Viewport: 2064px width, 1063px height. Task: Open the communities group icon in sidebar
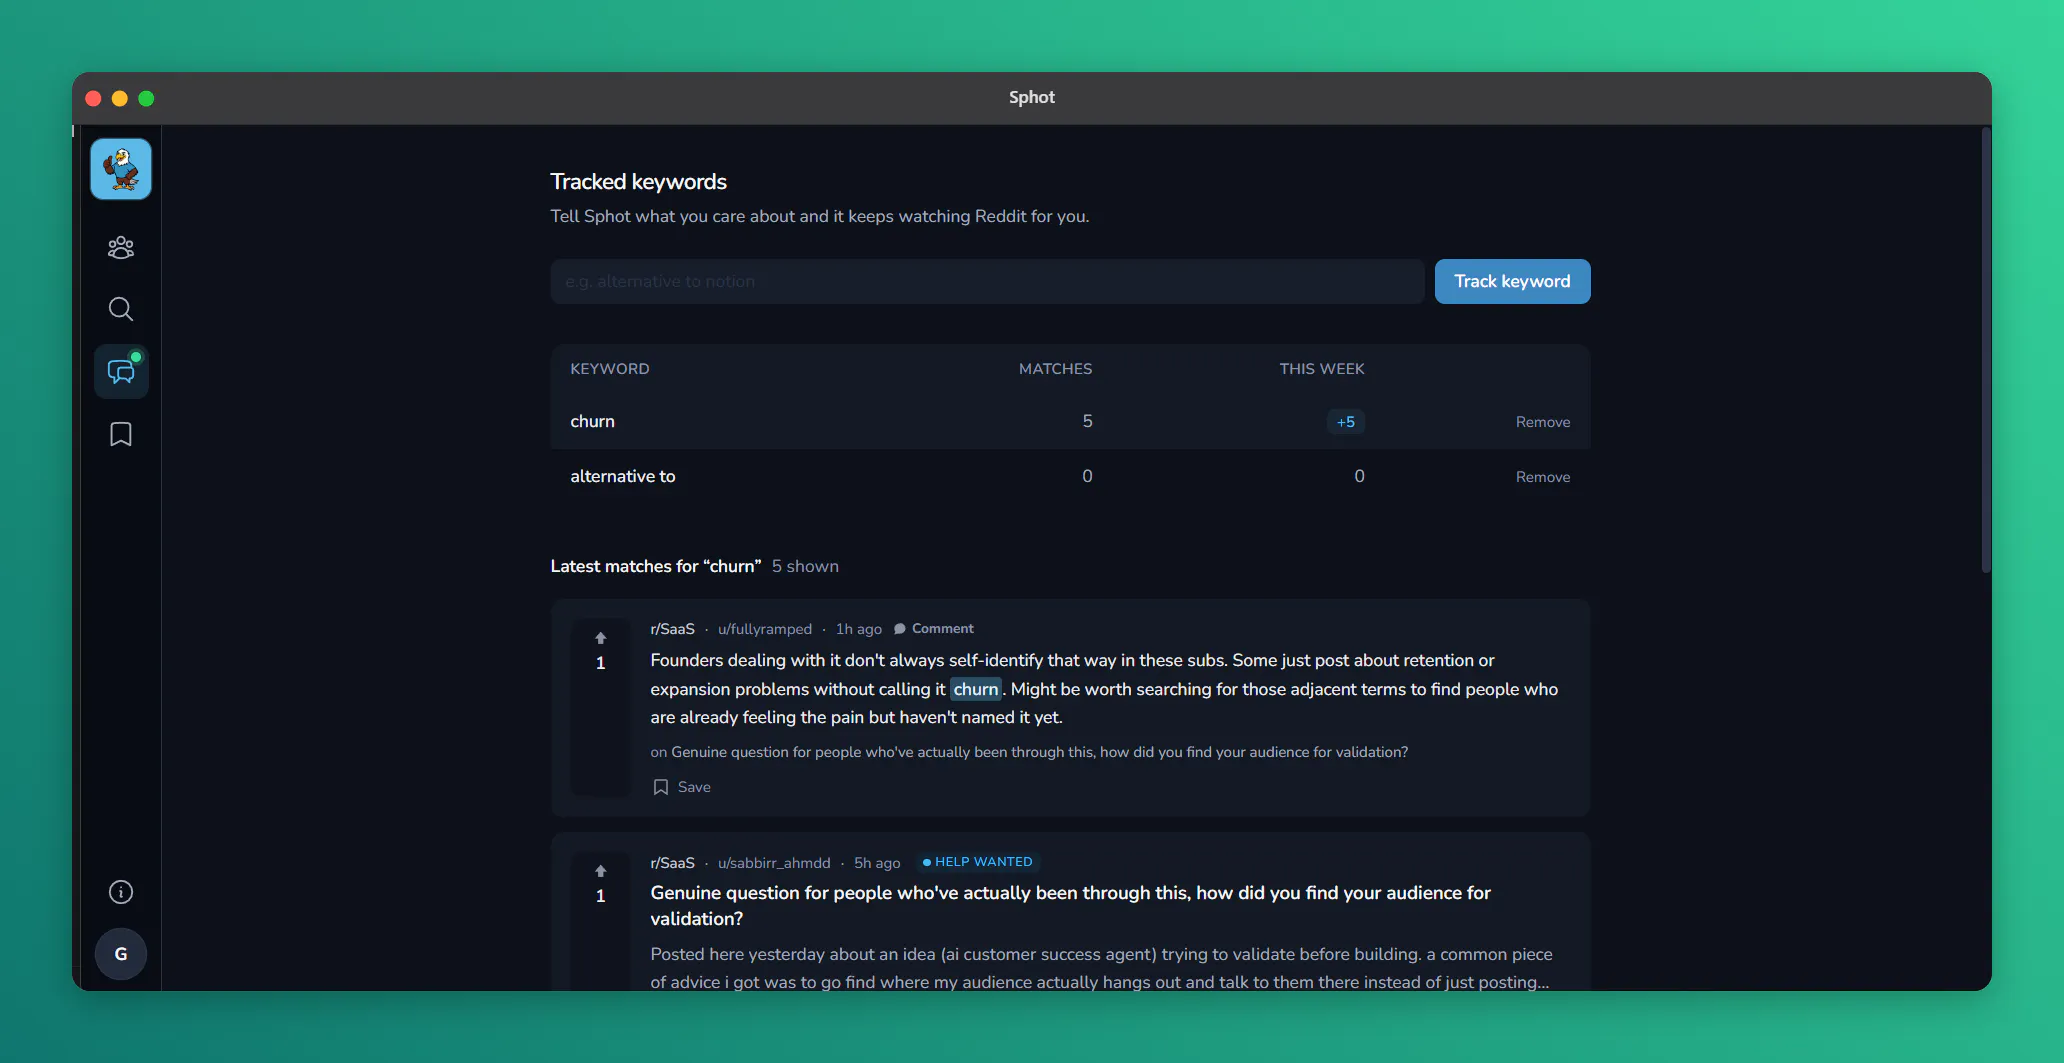tap(121, 247)
